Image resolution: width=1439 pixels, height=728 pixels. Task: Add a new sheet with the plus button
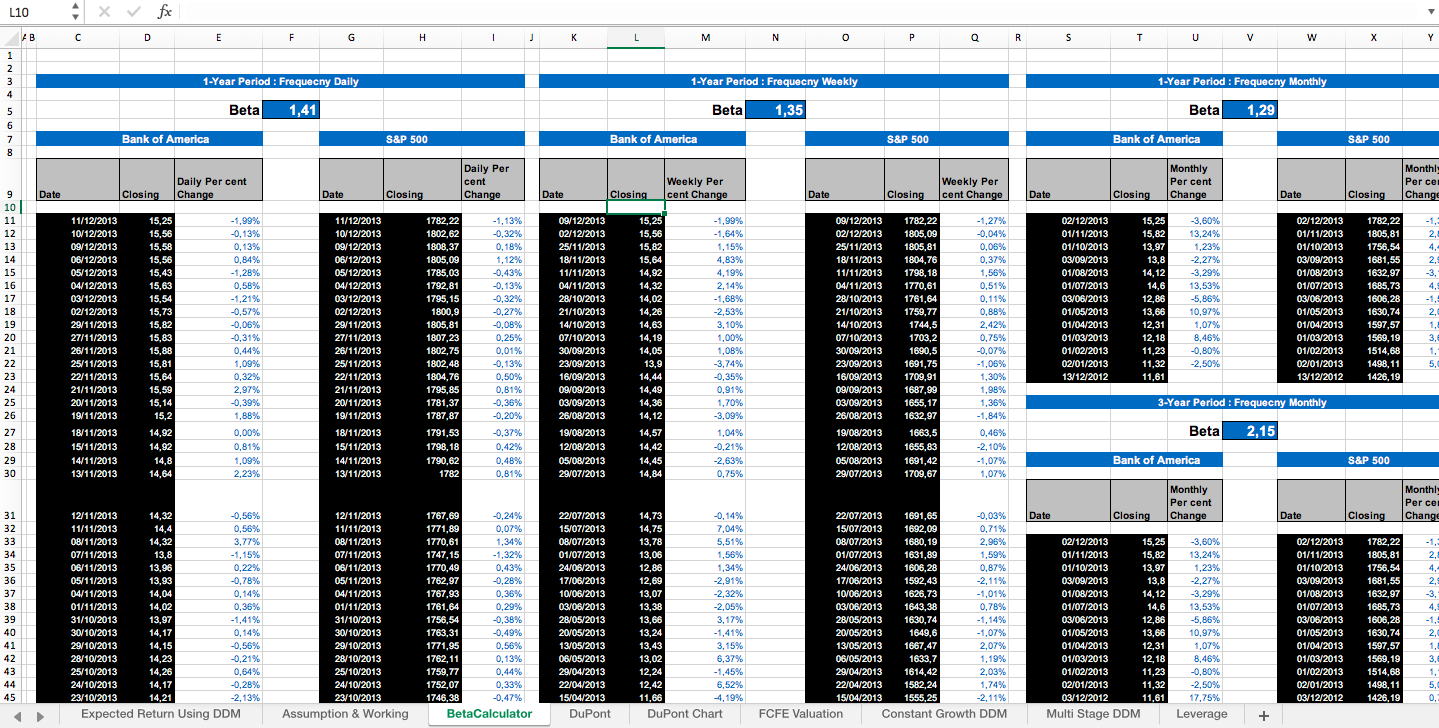tap(1263, 716)
